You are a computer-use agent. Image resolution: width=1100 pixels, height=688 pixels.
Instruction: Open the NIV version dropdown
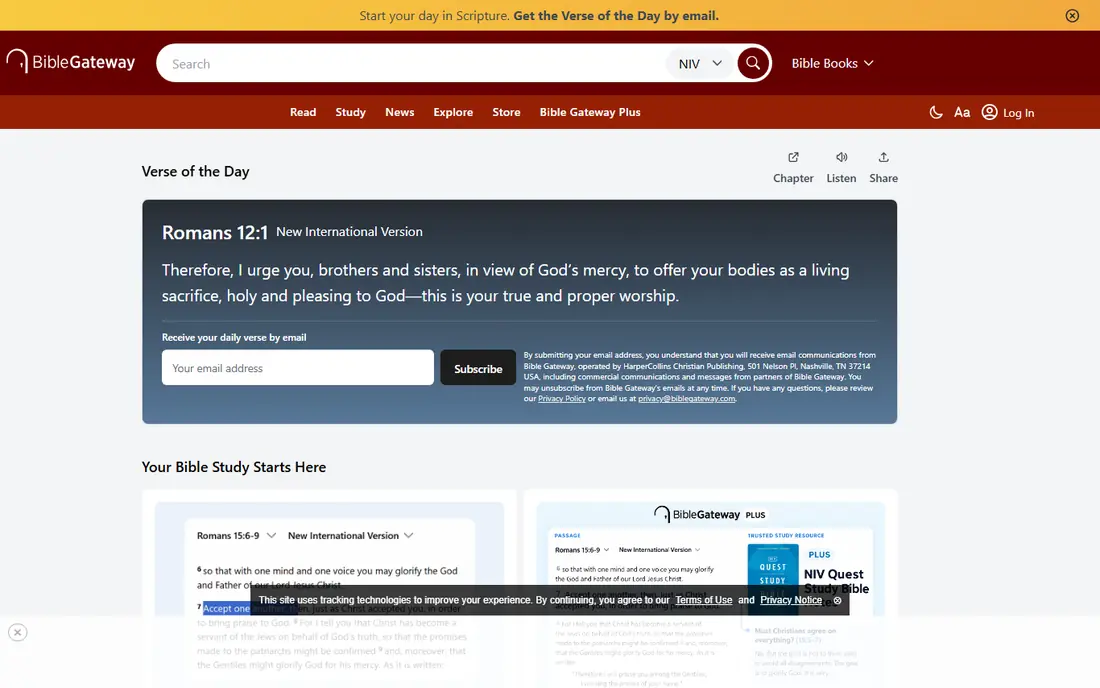click(x=699, y=64)
